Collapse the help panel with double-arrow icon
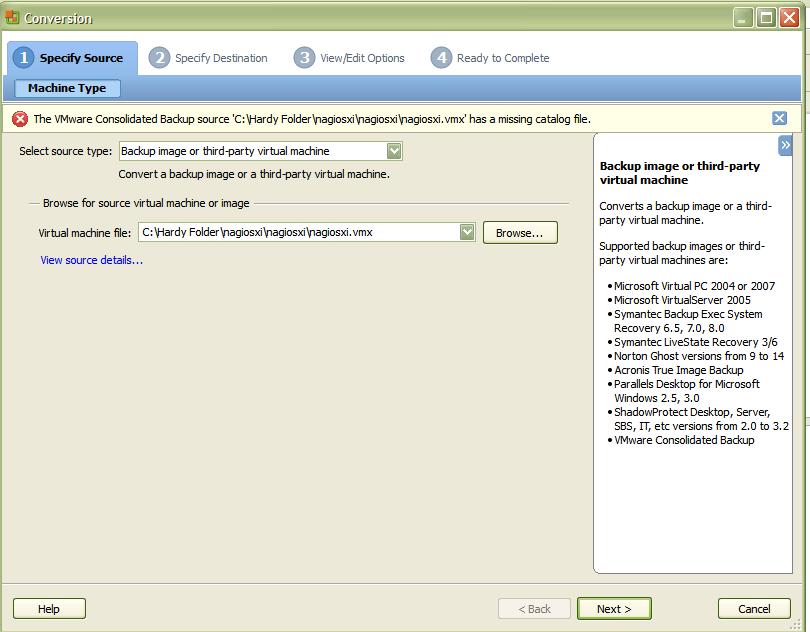This screenshot has height=632, width=810. click(x=785, y=146)
